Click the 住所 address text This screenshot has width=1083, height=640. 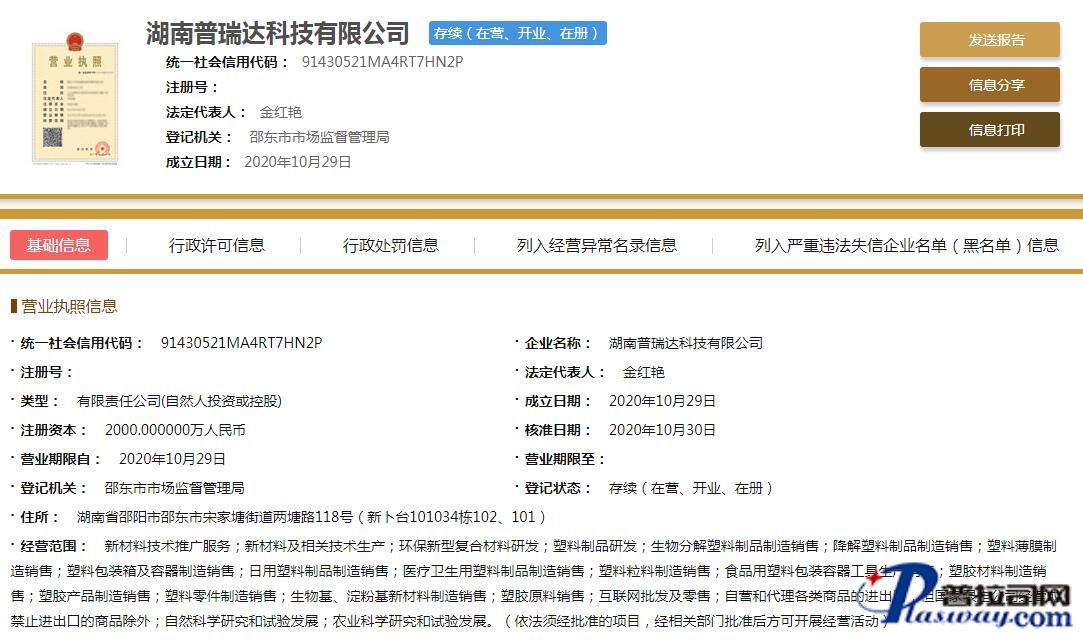(312, 517)
